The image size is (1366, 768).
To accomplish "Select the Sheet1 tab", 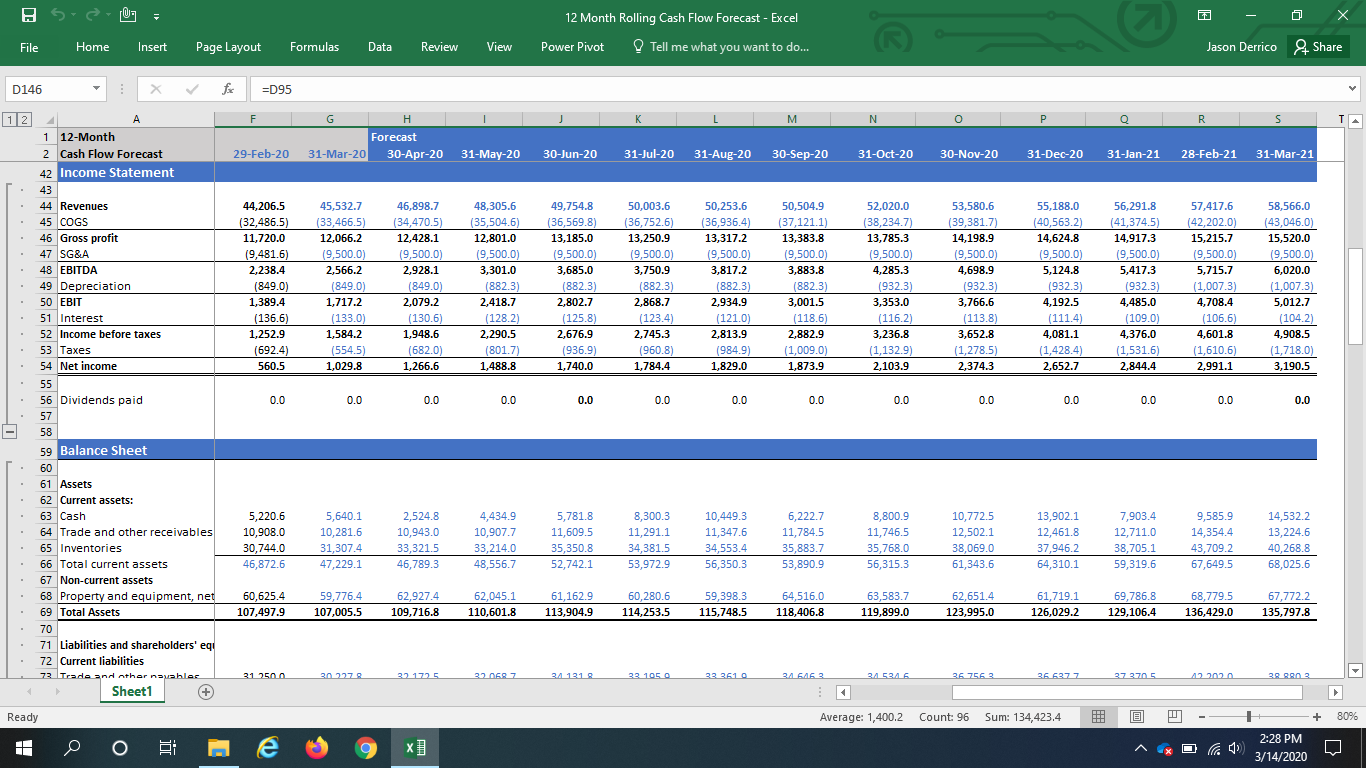I will tap(130, 691).
